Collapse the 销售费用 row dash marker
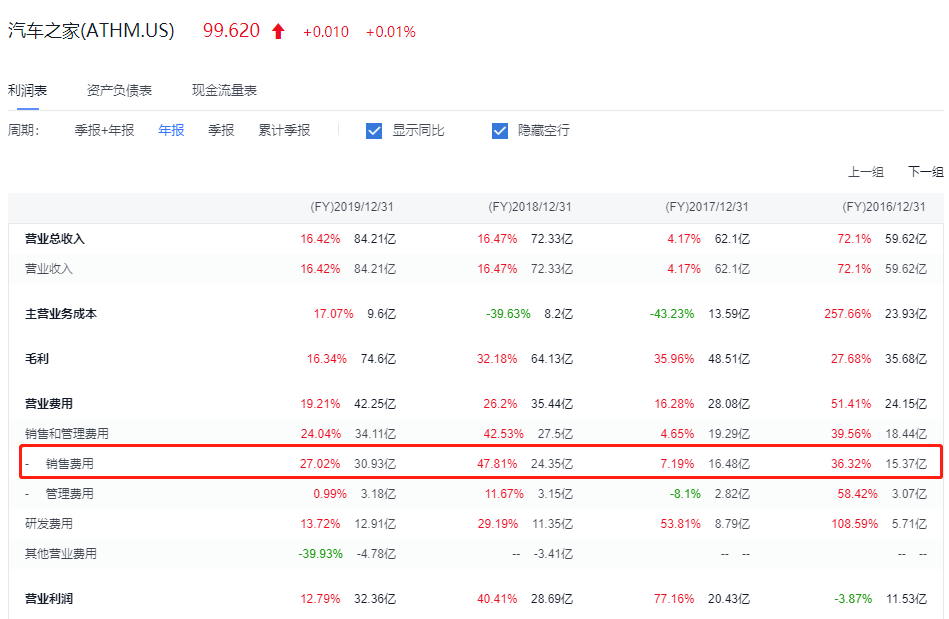 (x=28, y=464)
